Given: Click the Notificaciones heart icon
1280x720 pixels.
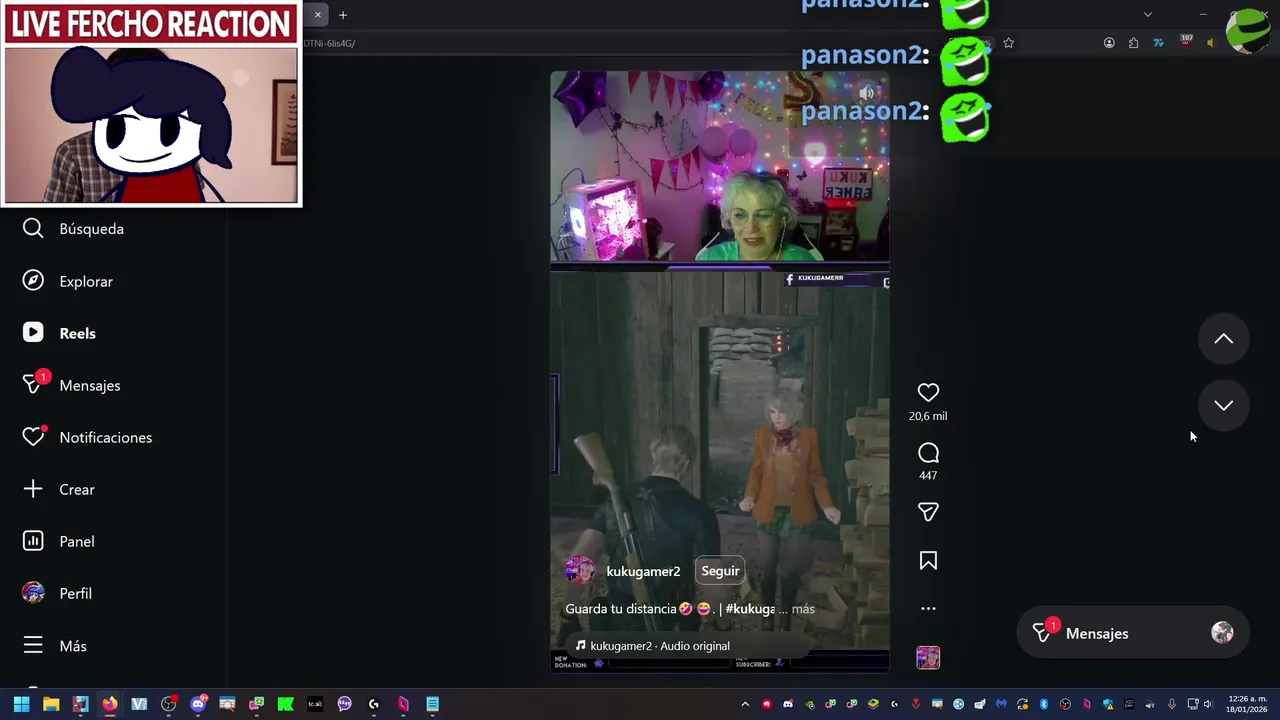Looking at the screenshot, I should click(x=33, y=437).
